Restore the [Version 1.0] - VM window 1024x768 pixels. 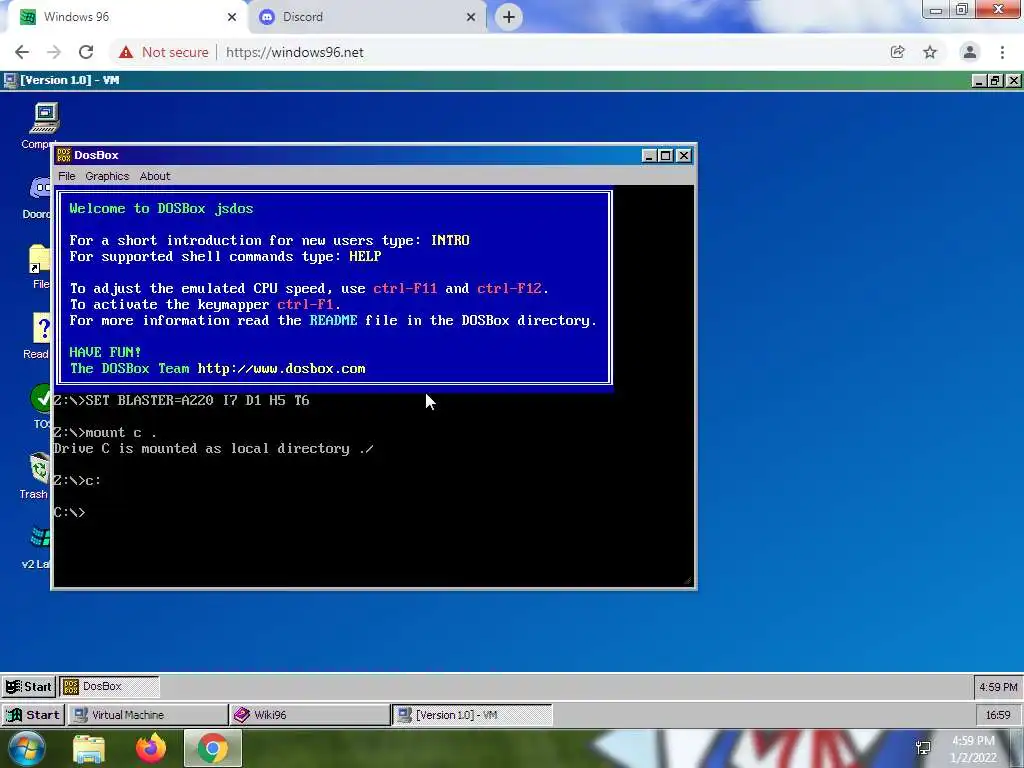pyautogui.click(x=995, y=80)
